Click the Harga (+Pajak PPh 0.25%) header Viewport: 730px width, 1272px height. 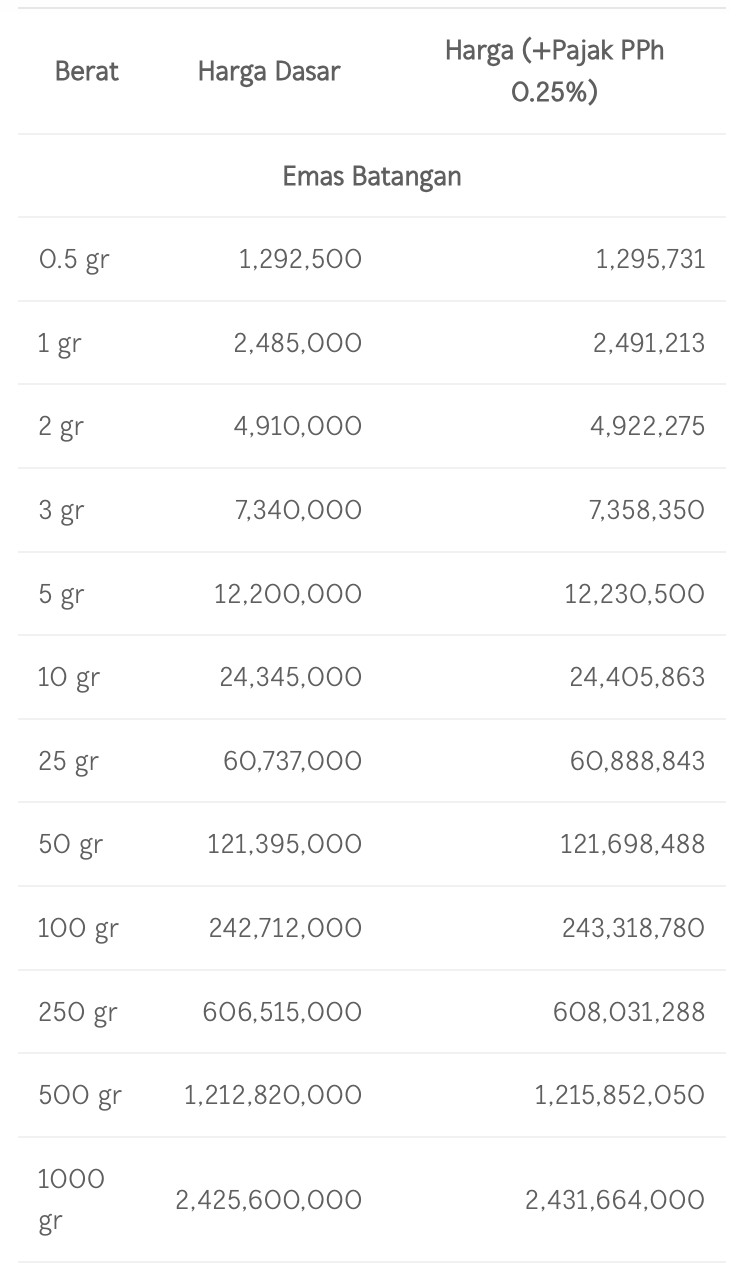pos(554,72)
